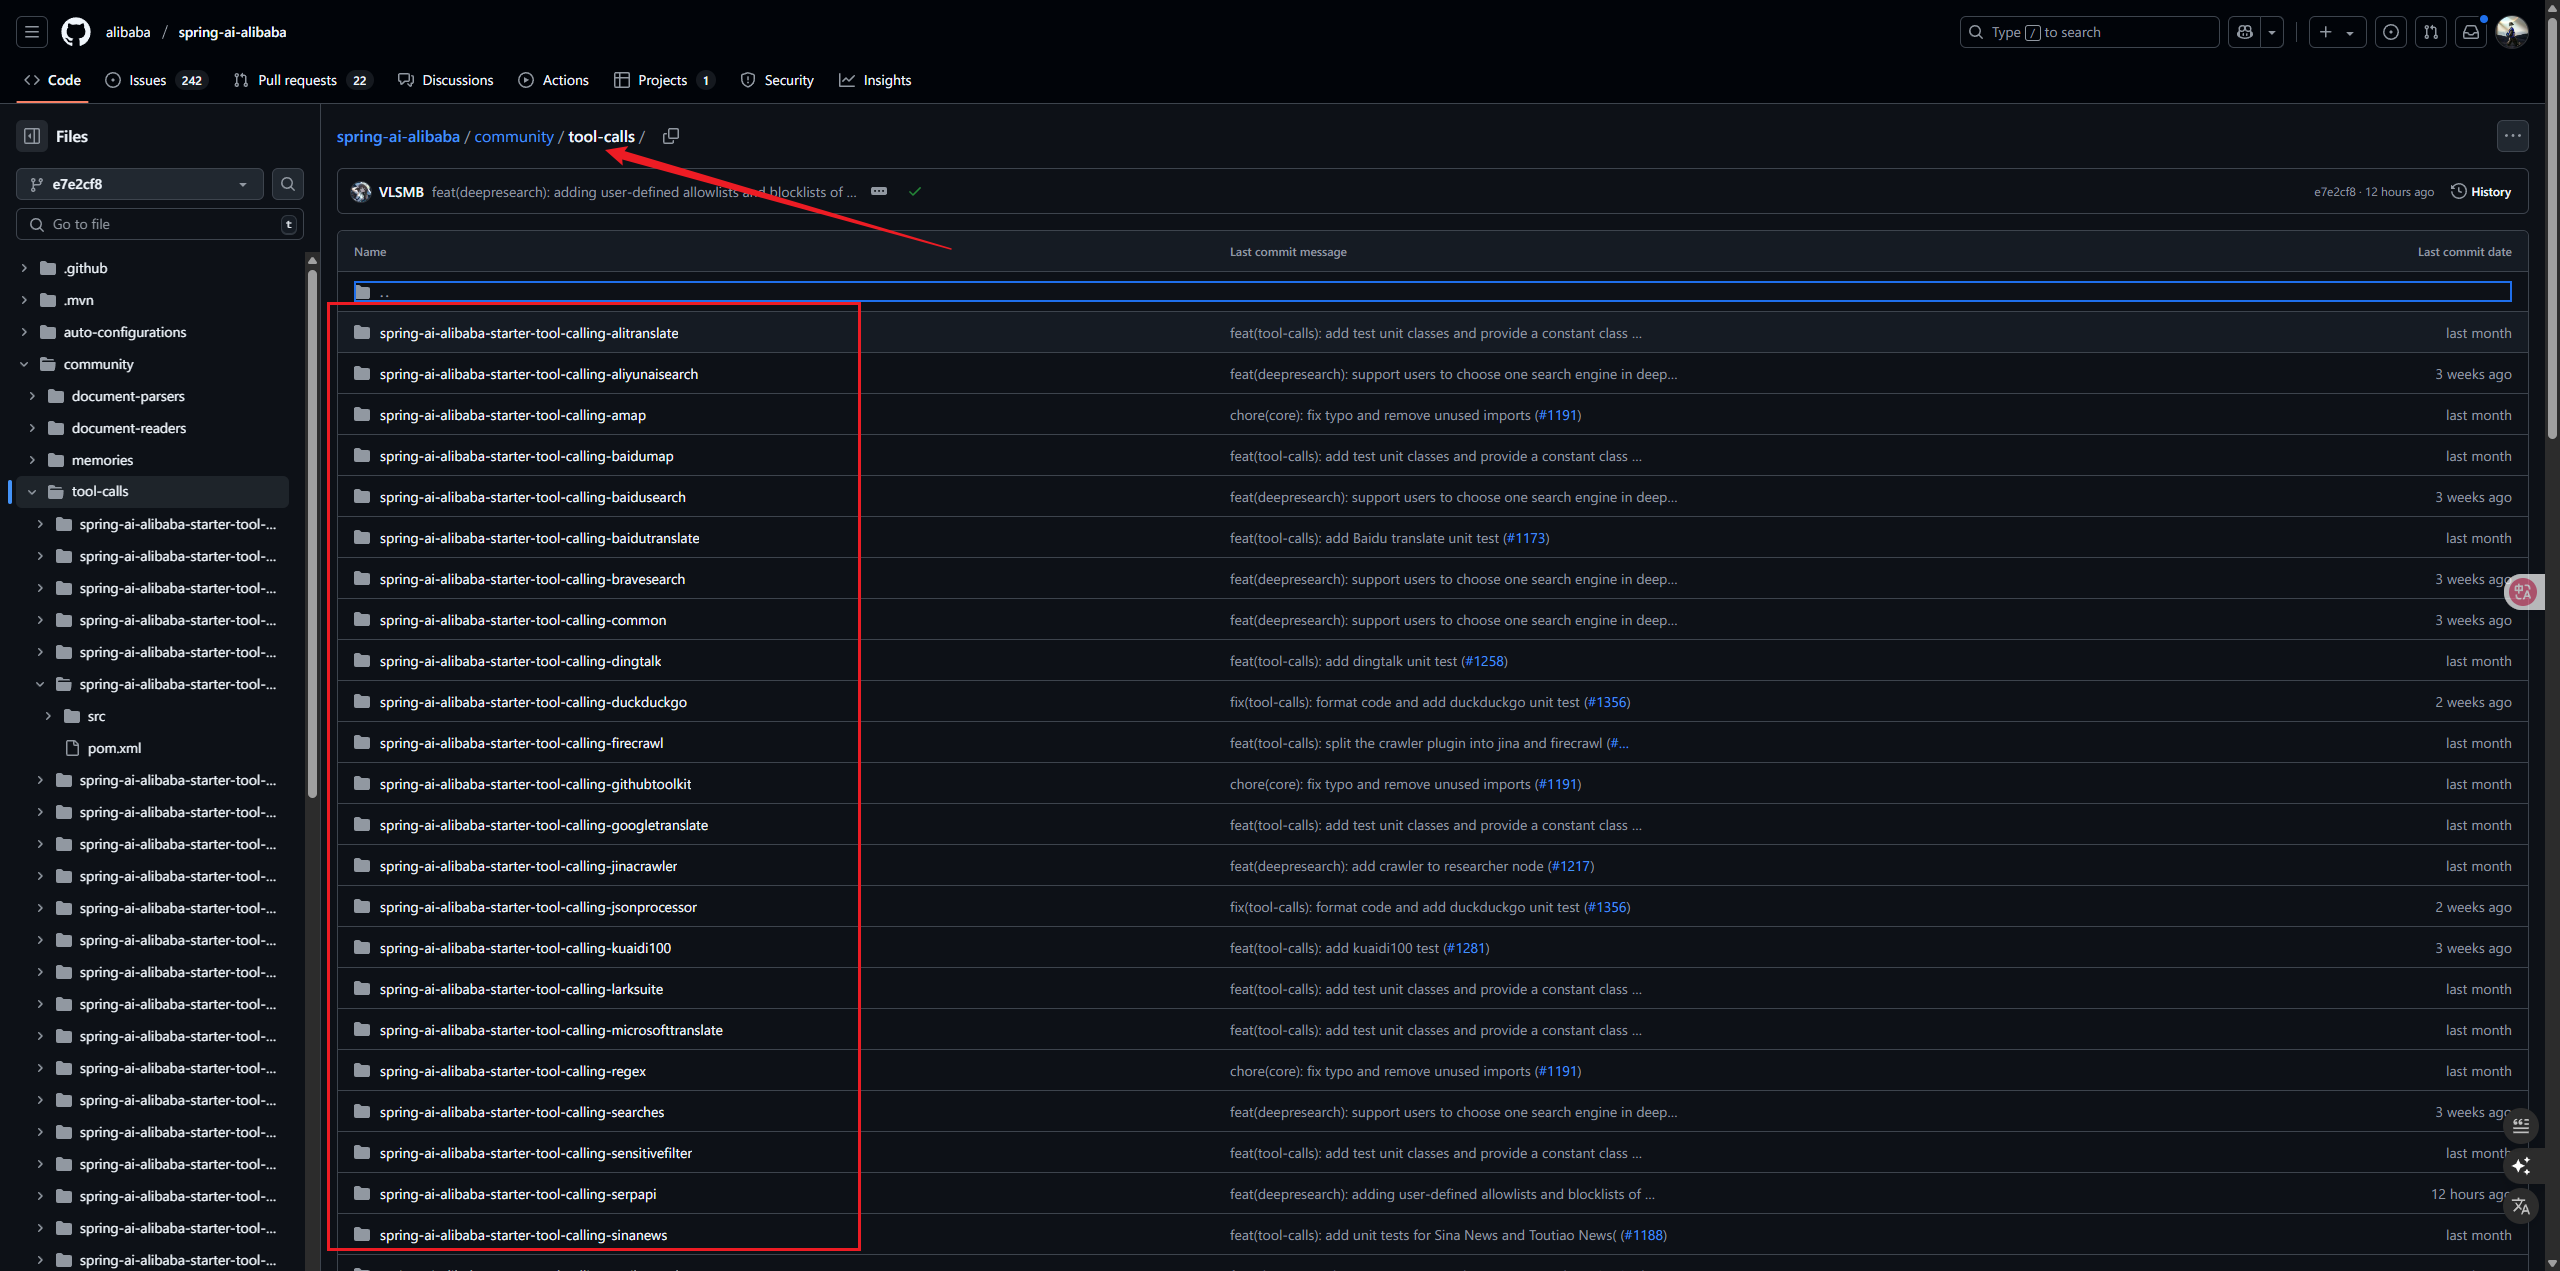
Task: Open the e7e2cf8 commit hash link
Action: click(x=2334, y=191)
